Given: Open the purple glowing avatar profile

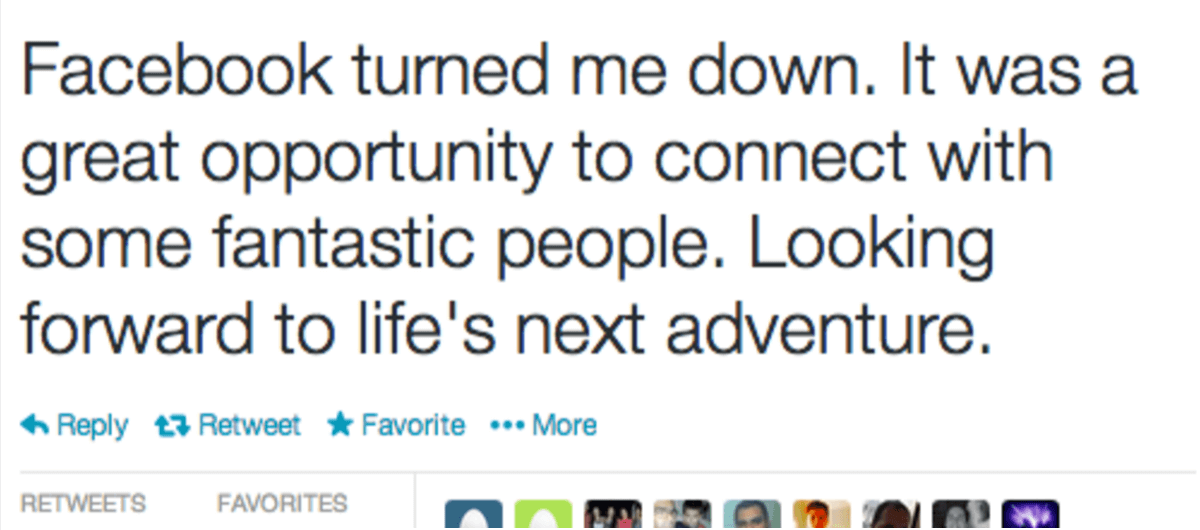Looking at the screenshot, I should [x=1029, y=516].
